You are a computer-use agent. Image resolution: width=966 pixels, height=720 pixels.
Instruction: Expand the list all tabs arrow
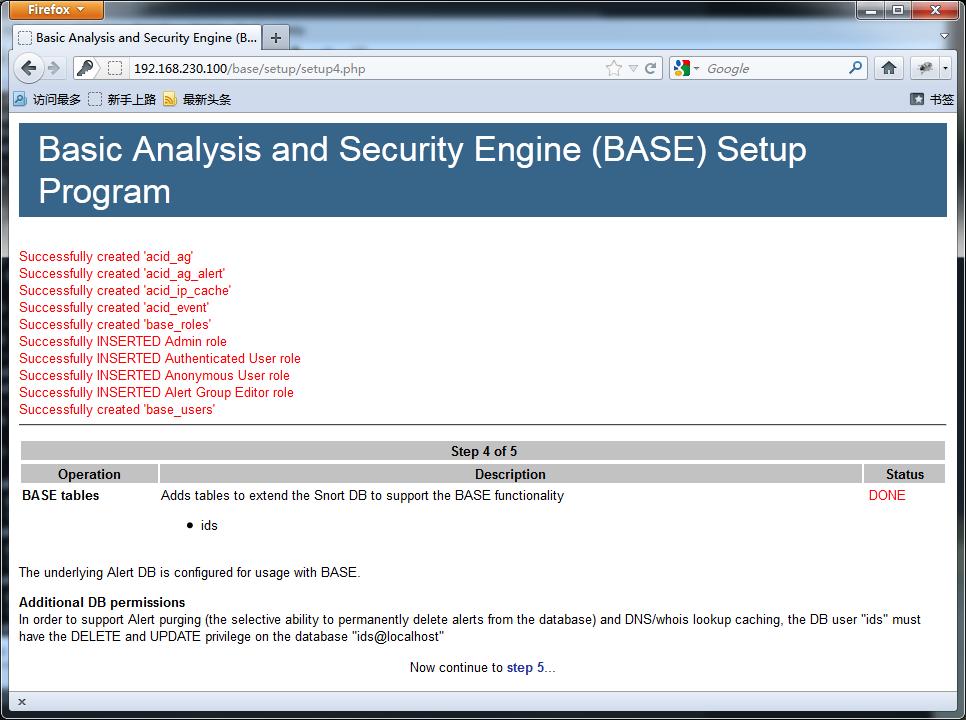(944, 36)
